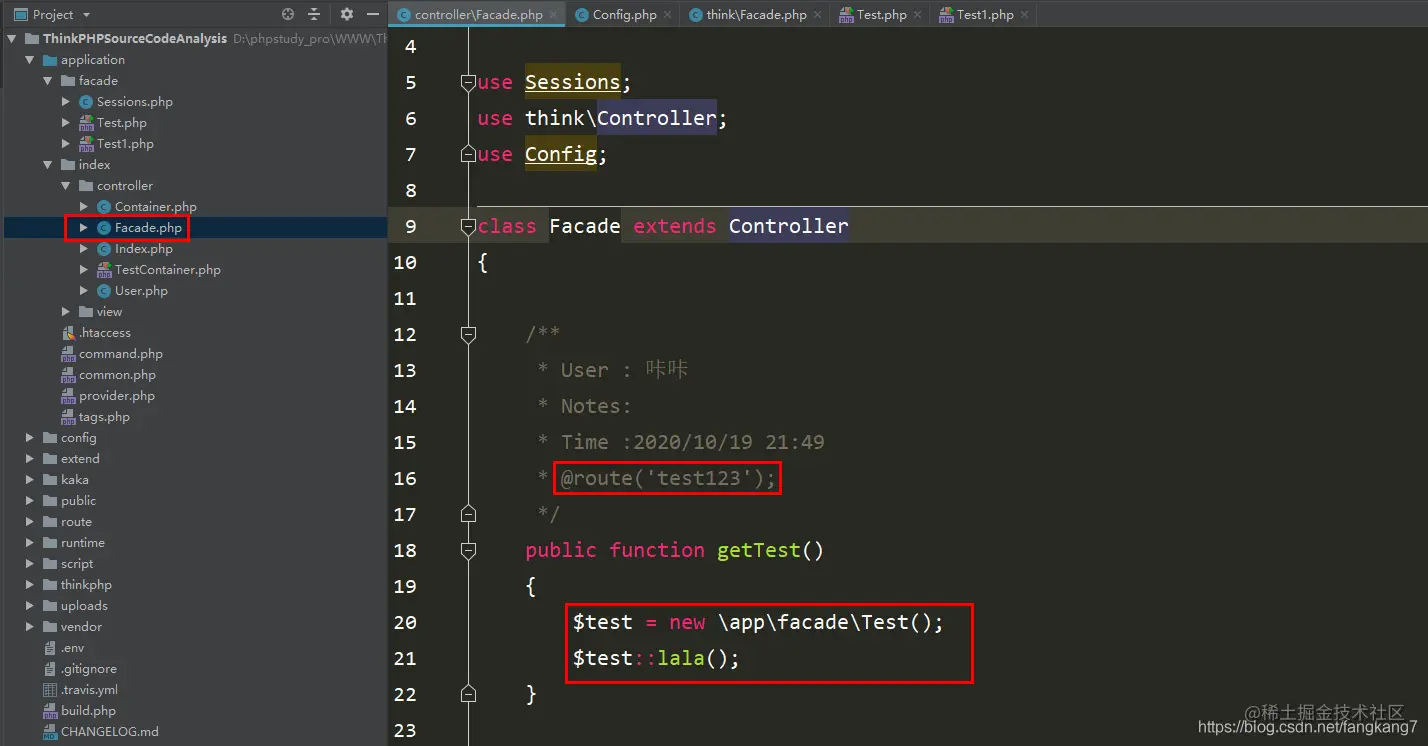1428x746 pixels.
Task: Click the build.php file icon
Action: click(x=50, y=711)
